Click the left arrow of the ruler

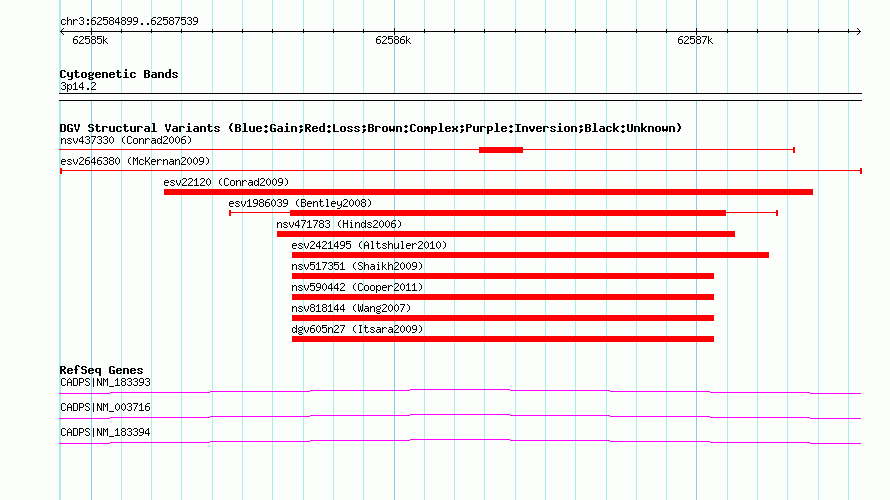coord(62,32)
